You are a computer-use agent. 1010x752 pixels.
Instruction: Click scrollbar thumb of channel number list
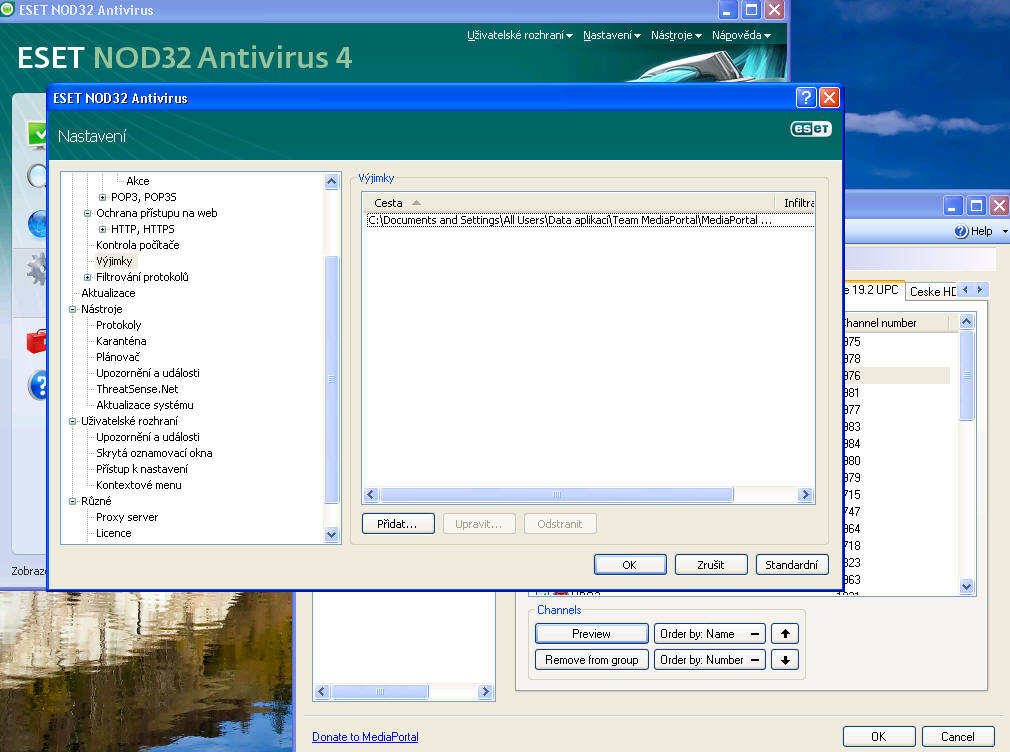coord(966,375)
